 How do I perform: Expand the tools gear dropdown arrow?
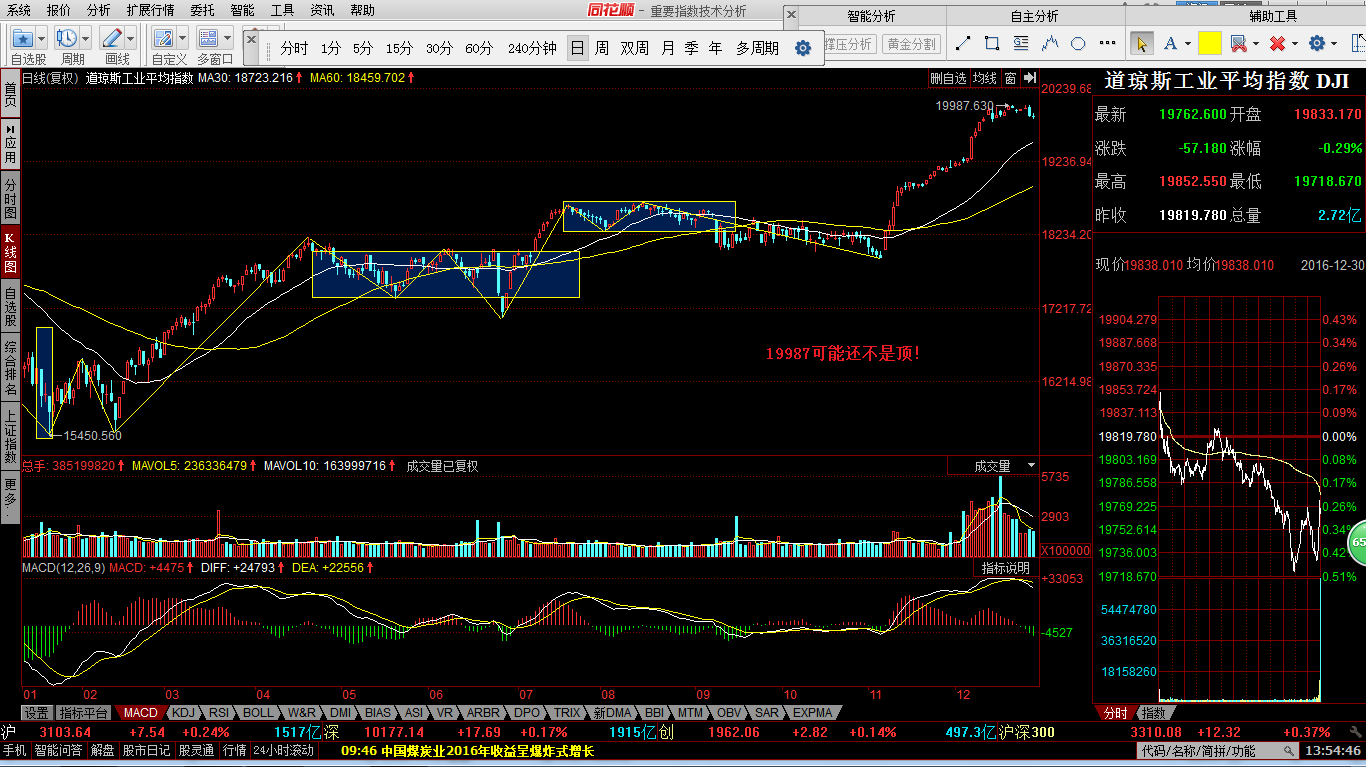click(x=1334, y=43)
